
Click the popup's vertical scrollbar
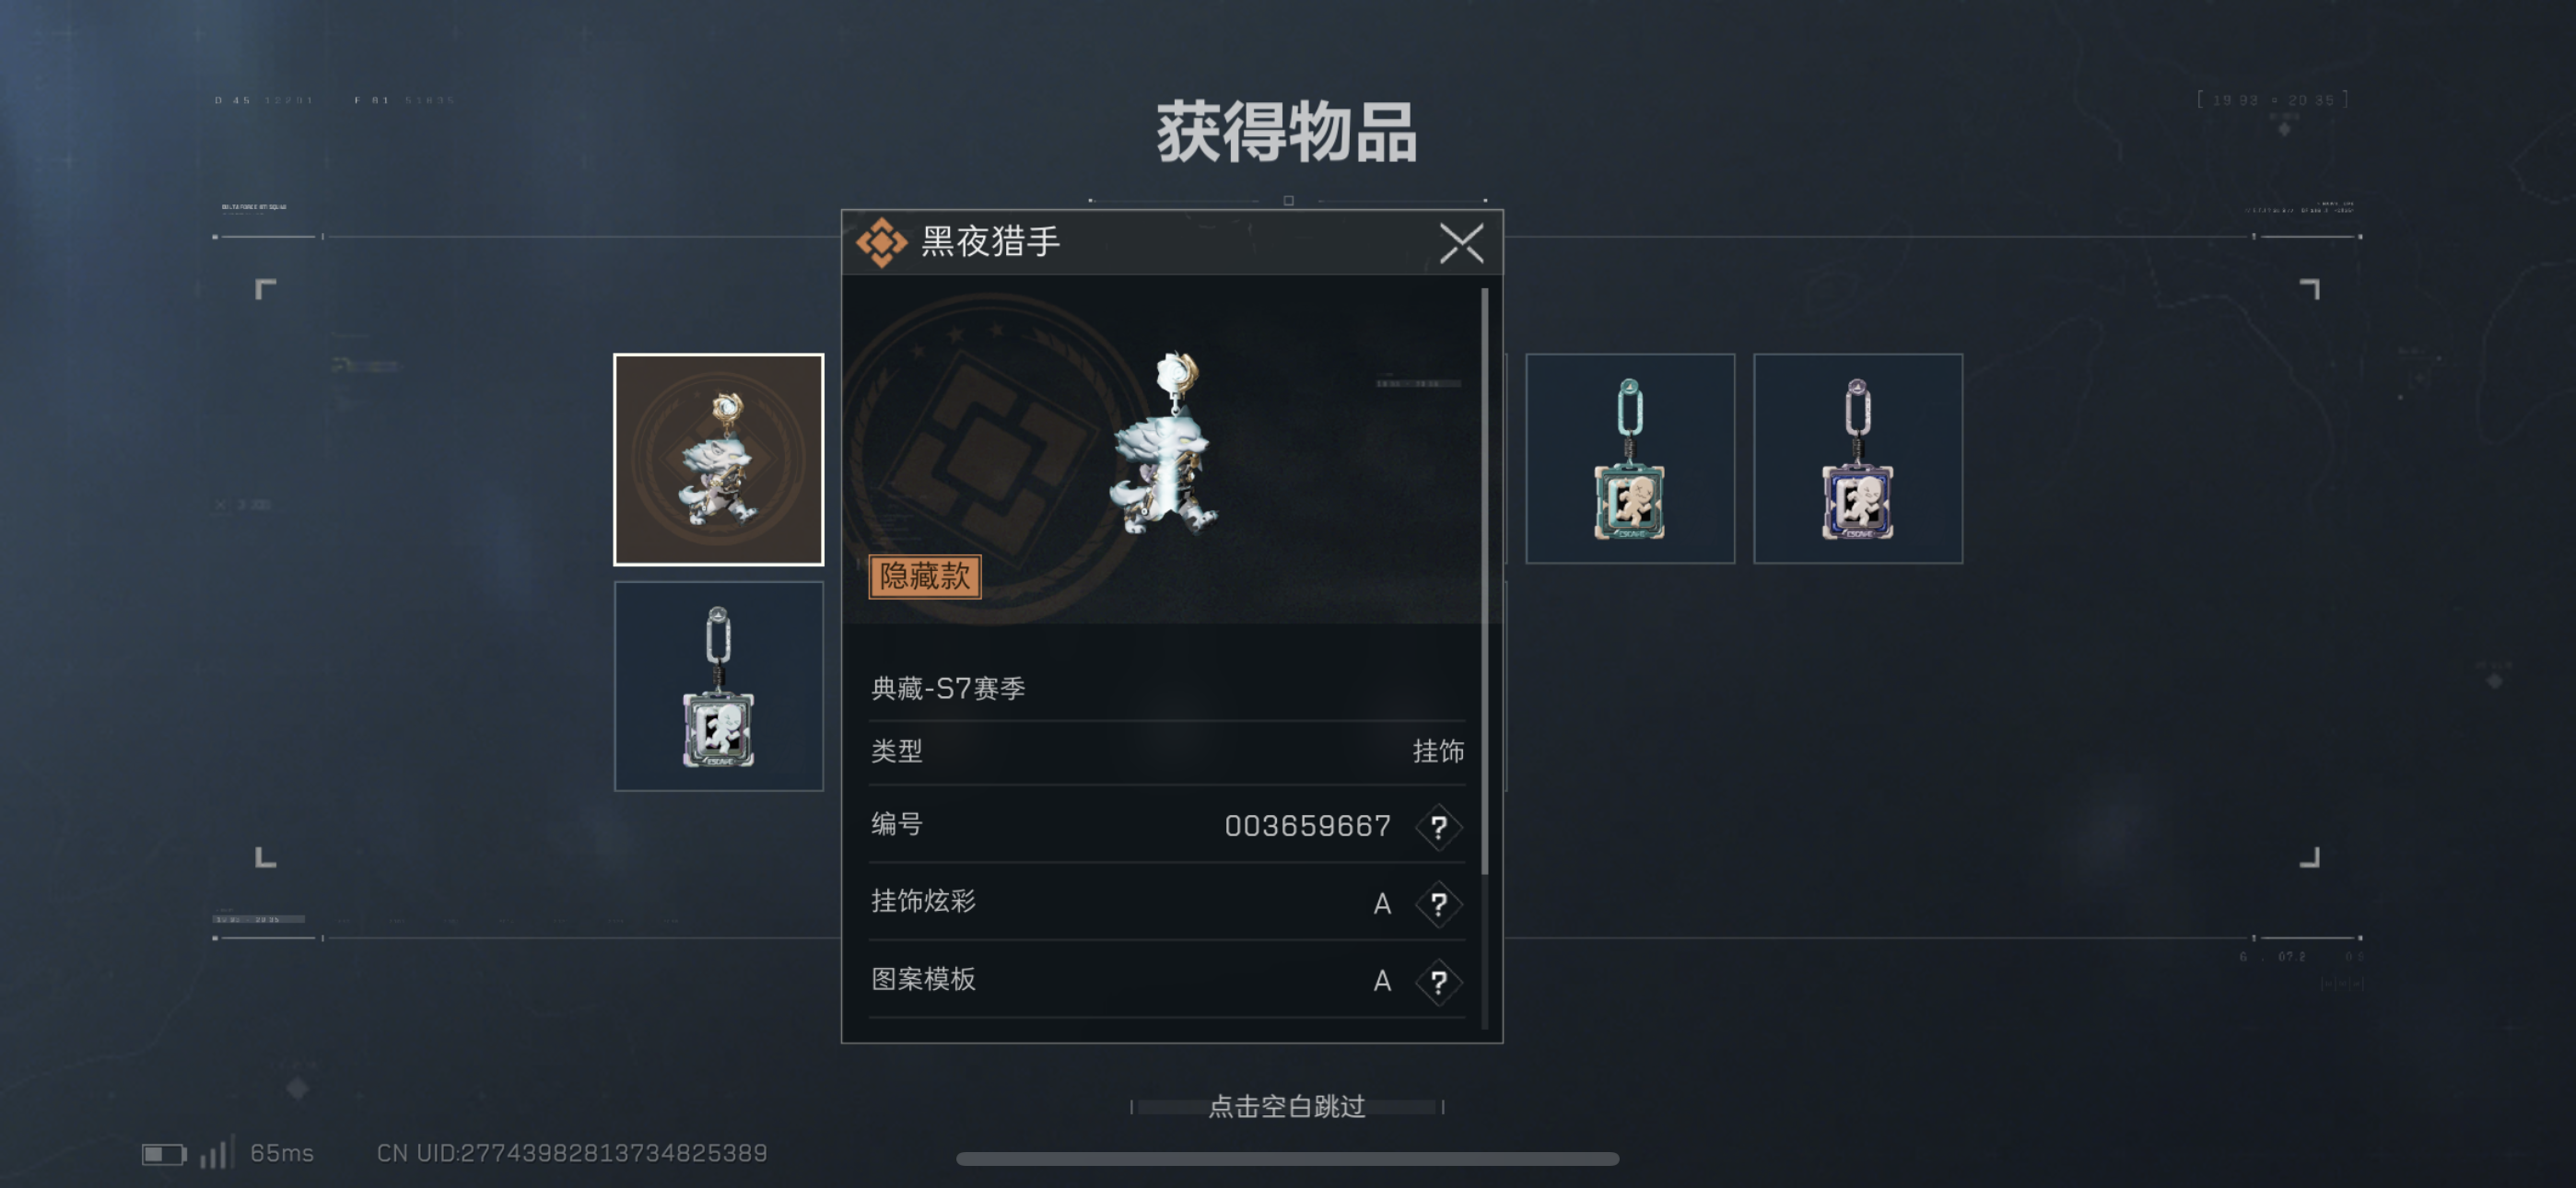coord(1484,582)
